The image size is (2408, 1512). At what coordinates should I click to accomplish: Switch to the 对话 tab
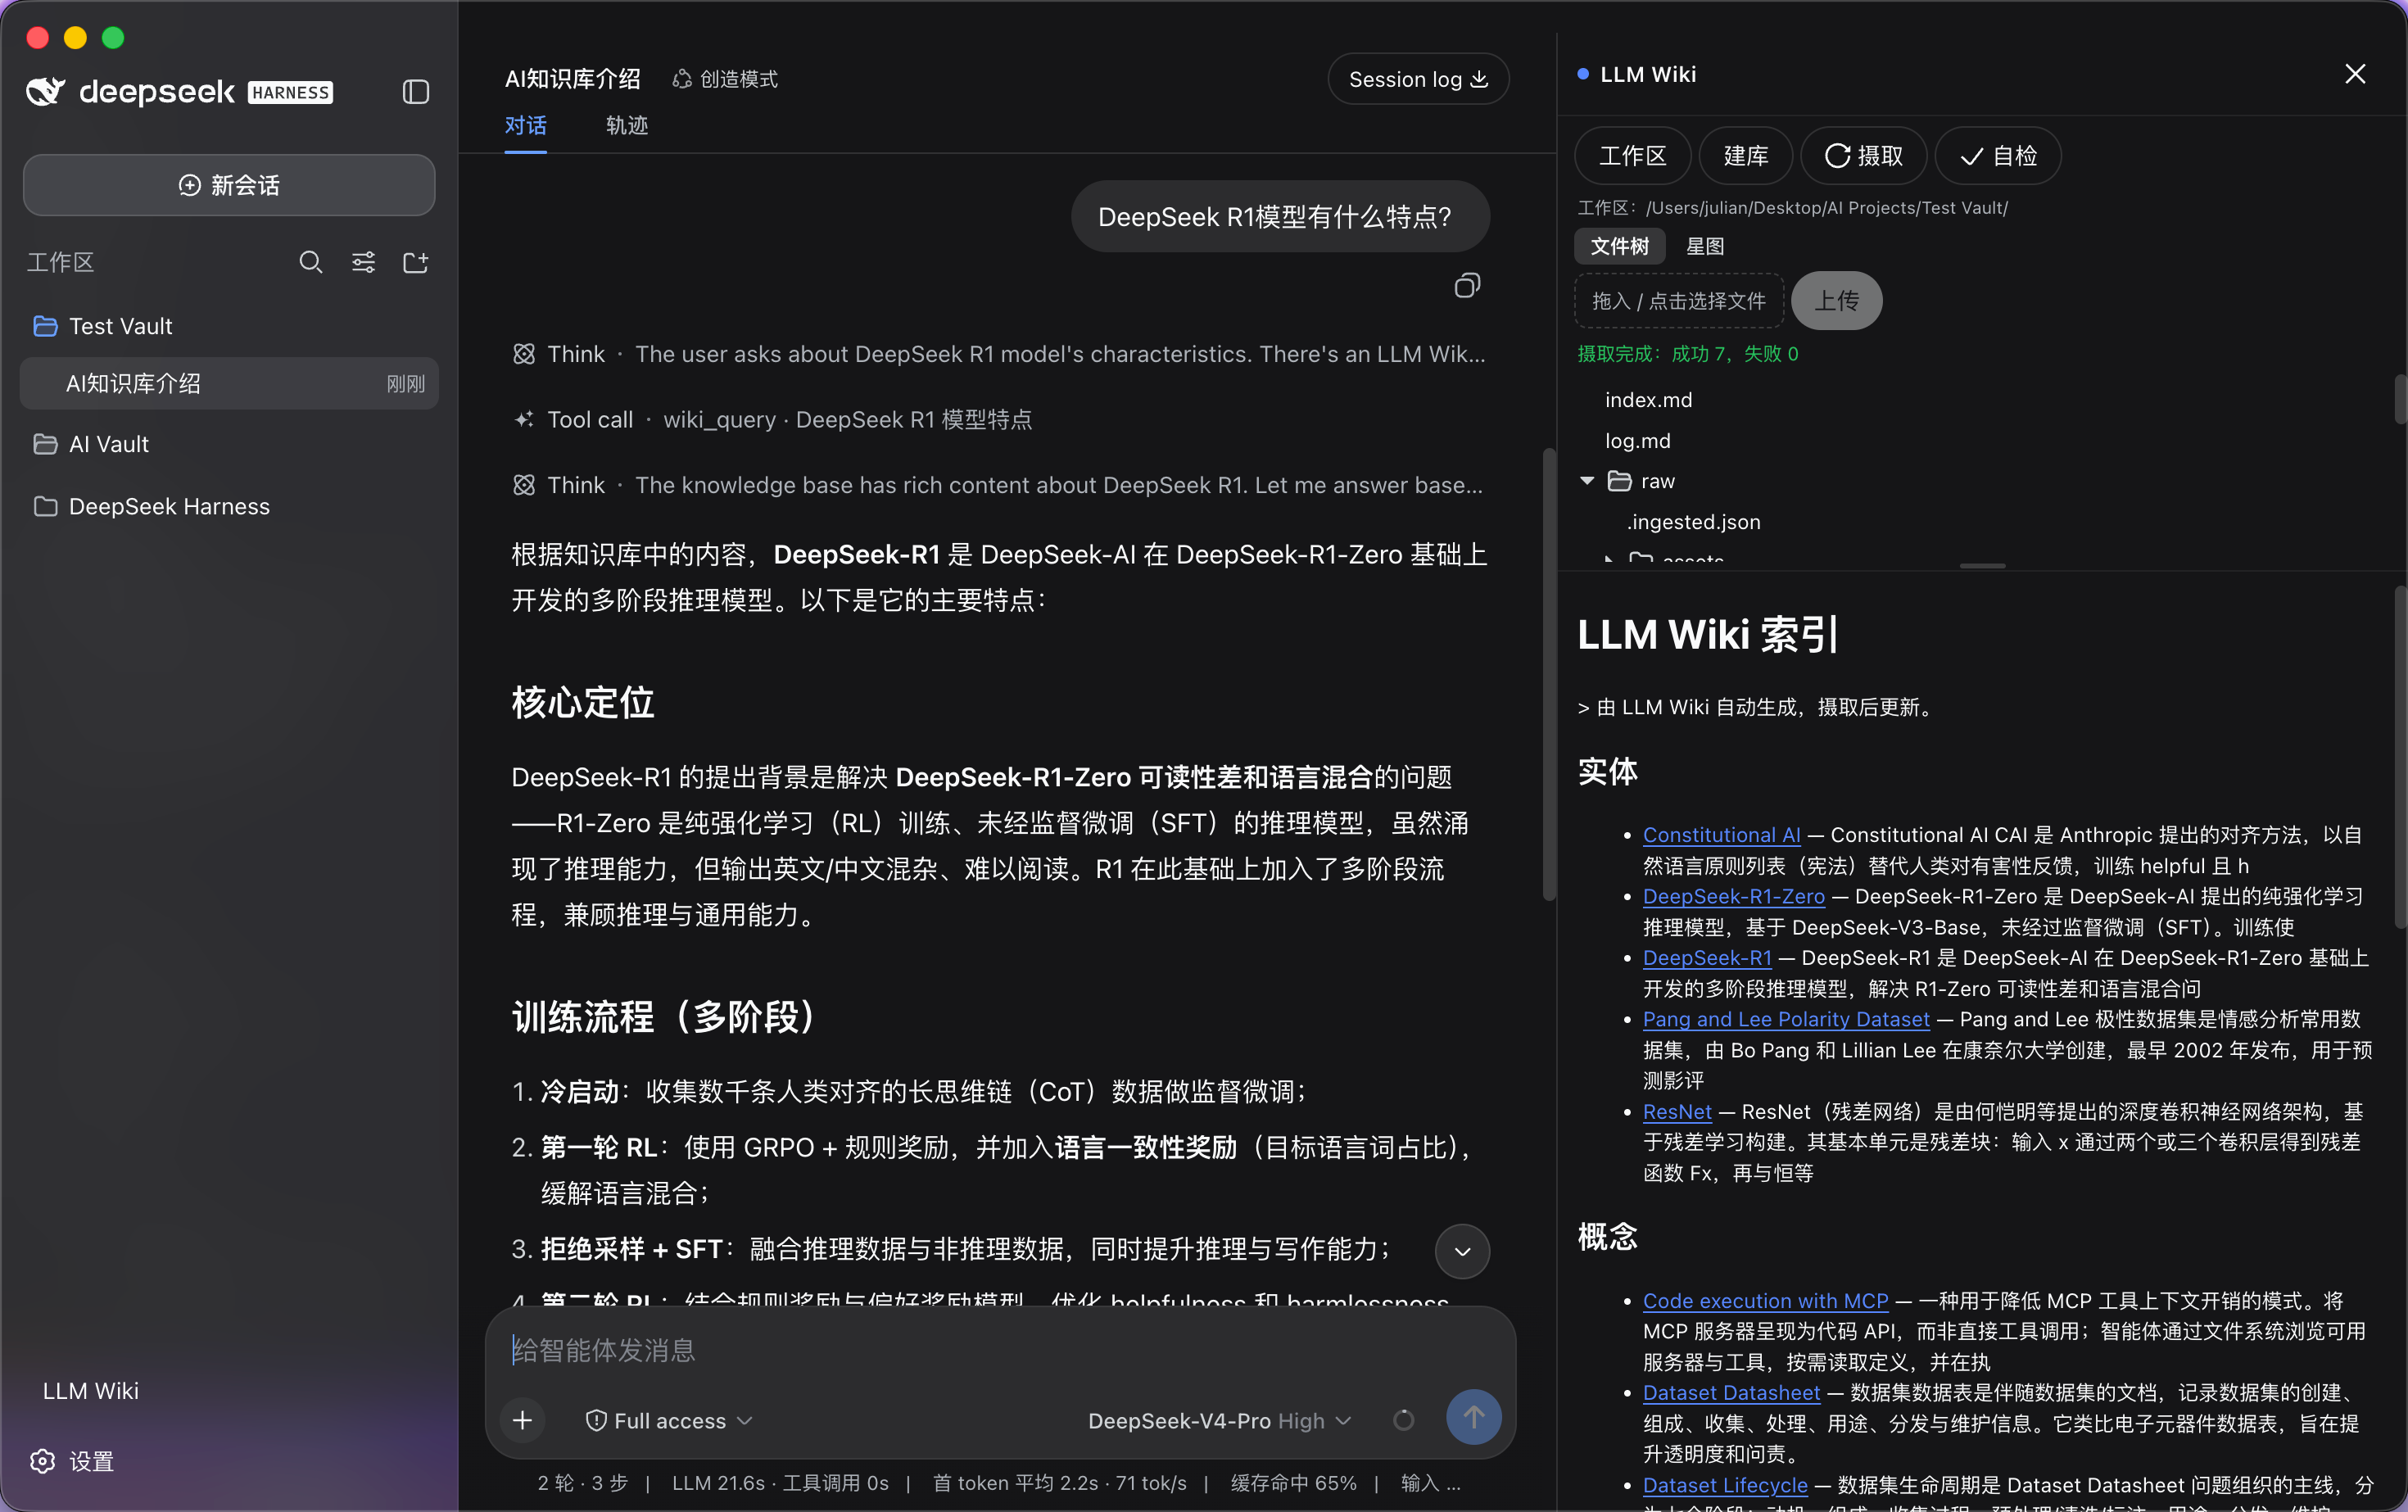coord(525,126)
